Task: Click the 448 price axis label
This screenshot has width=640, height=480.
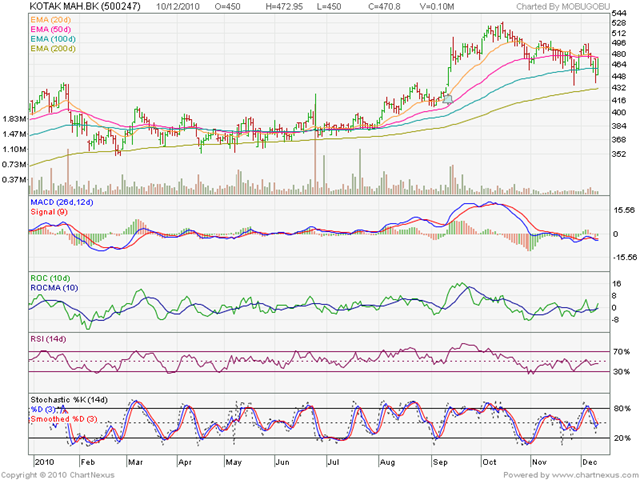Action: tap(619, 76)
